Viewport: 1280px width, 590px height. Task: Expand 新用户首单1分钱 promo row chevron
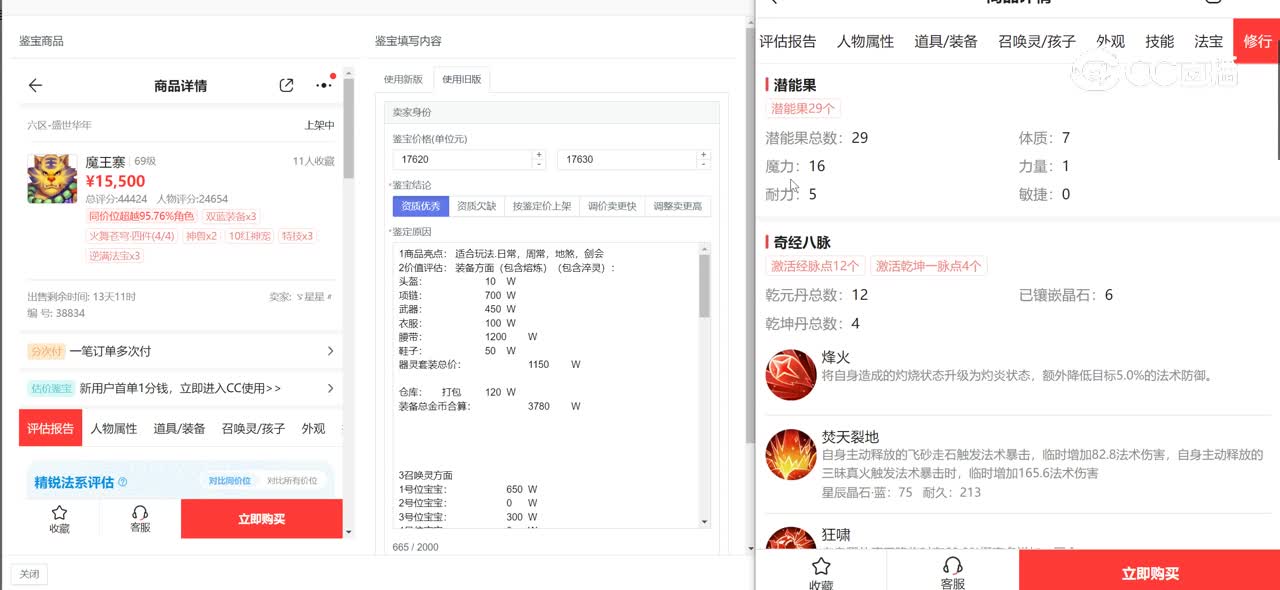331,388
